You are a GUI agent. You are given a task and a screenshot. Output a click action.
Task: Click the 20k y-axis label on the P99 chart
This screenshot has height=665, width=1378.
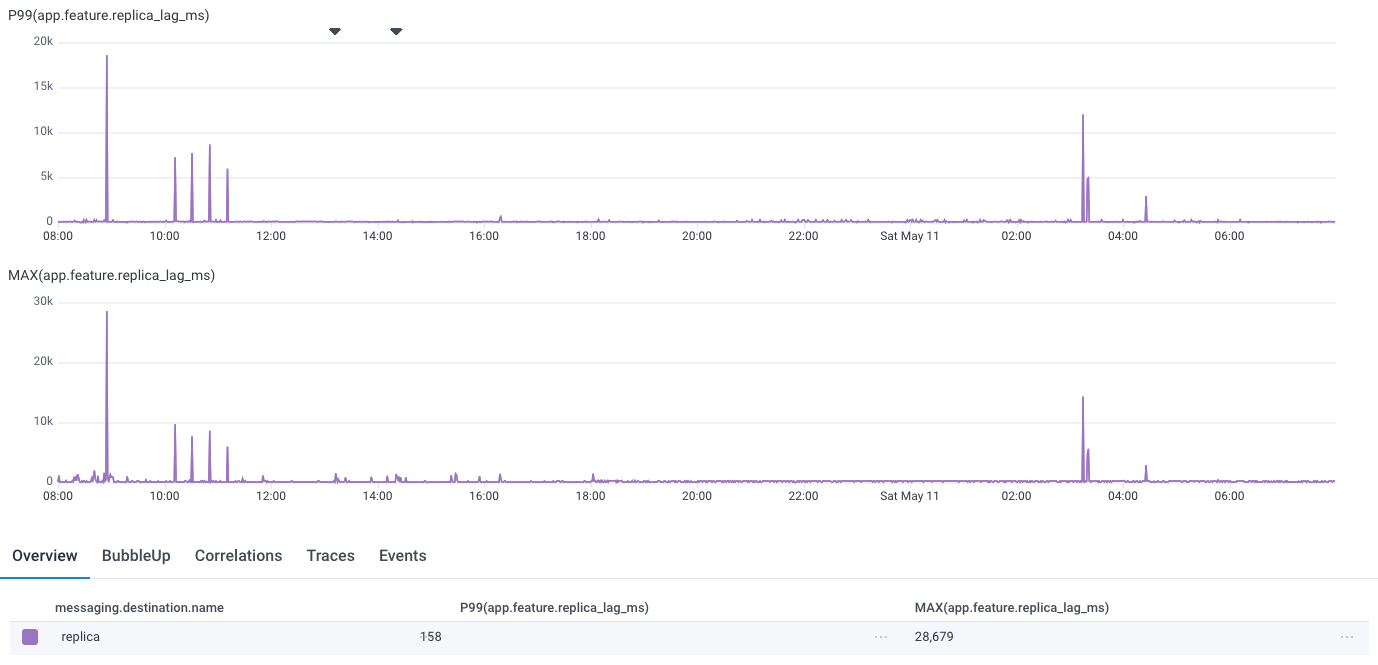click(x=43, y=42)
